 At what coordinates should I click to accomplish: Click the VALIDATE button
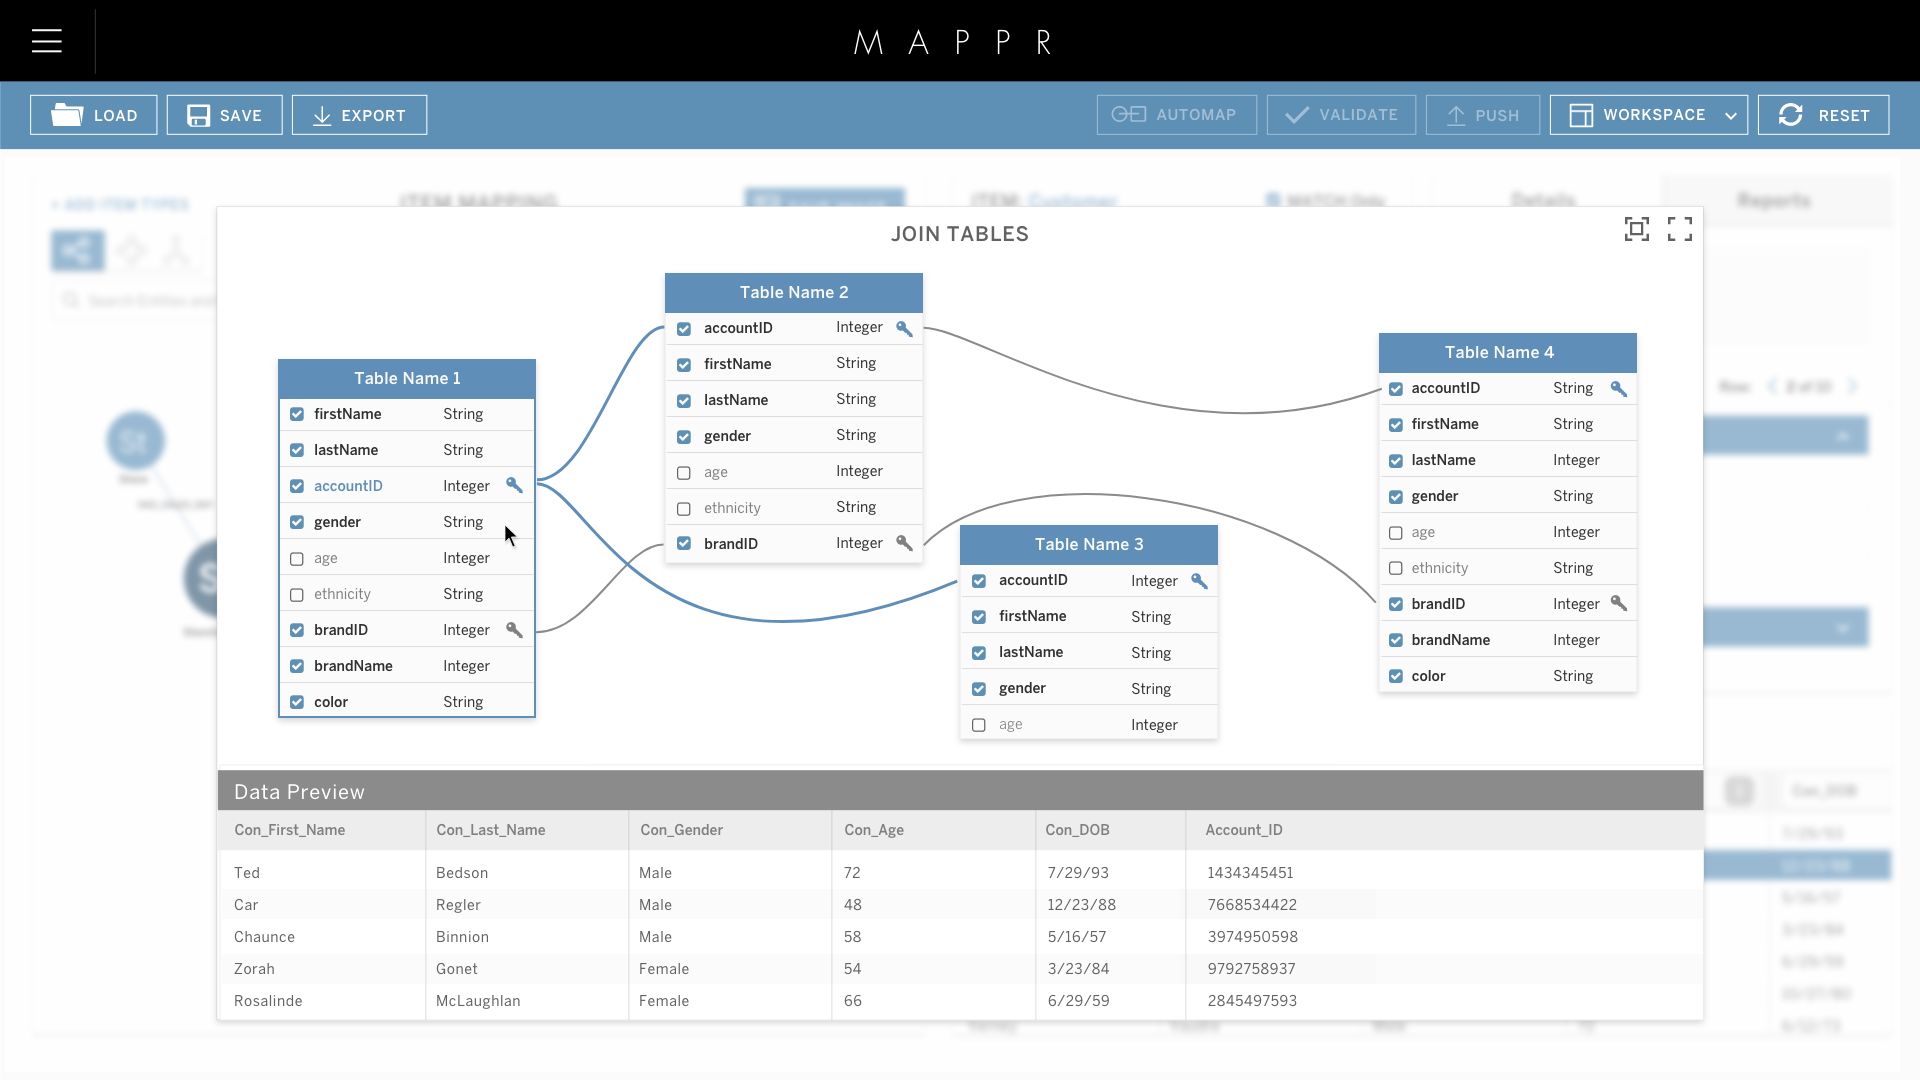[1341, 115]
